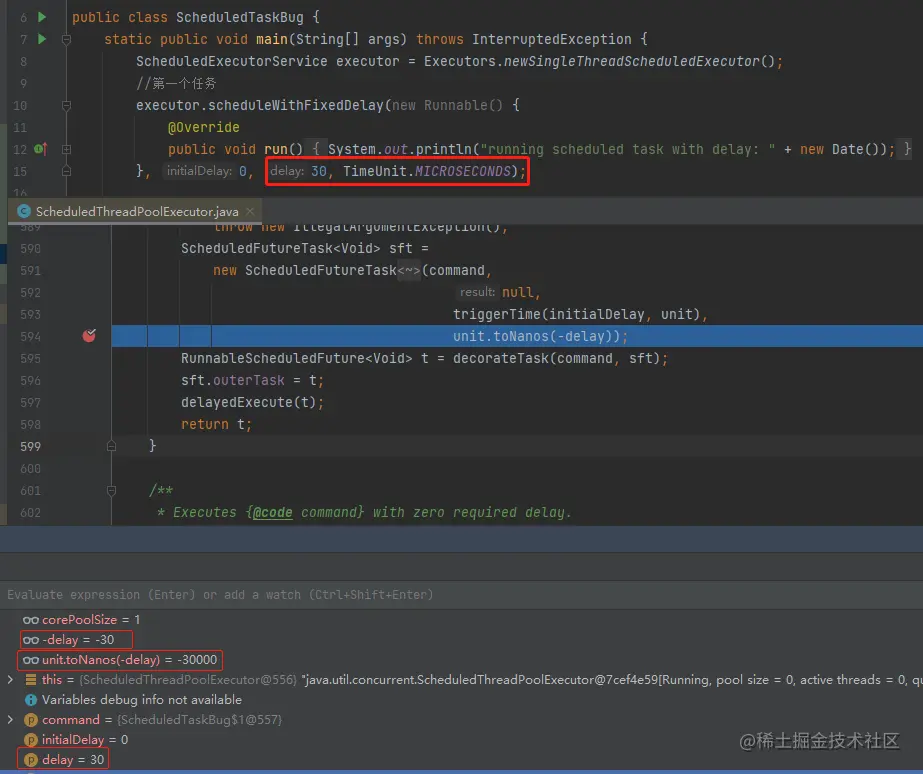Image resolution: width=923 pixels, height=774 pixels.
Task: Select the -delay watch glasses icon
Action: coord(31,640)
